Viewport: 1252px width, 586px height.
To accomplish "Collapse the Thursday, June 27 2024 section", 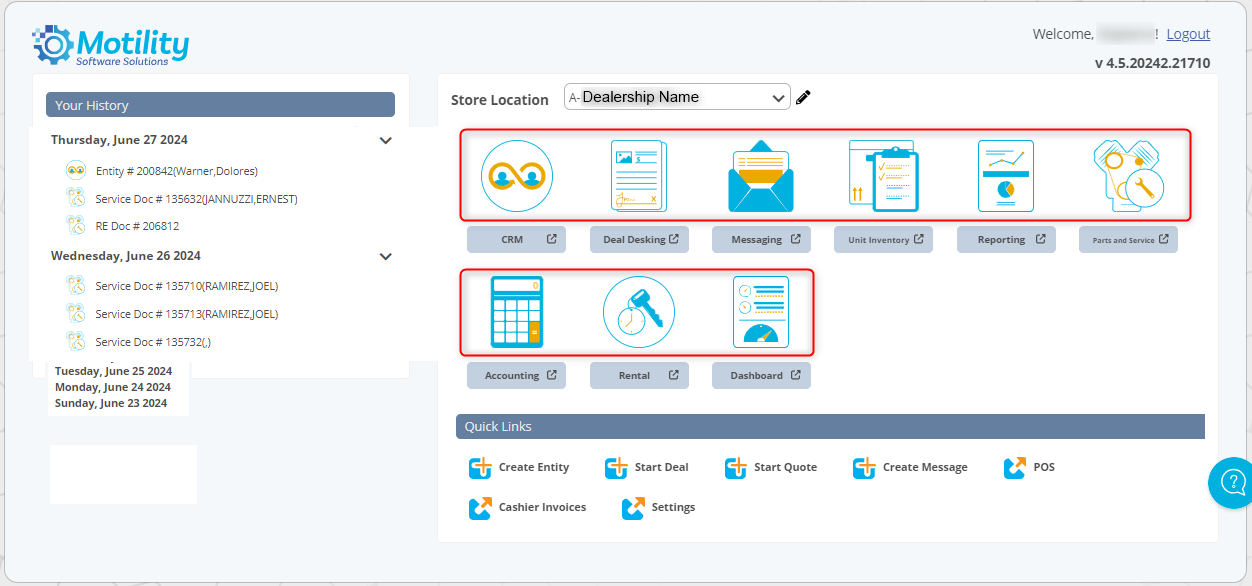I will pos(386,141).
